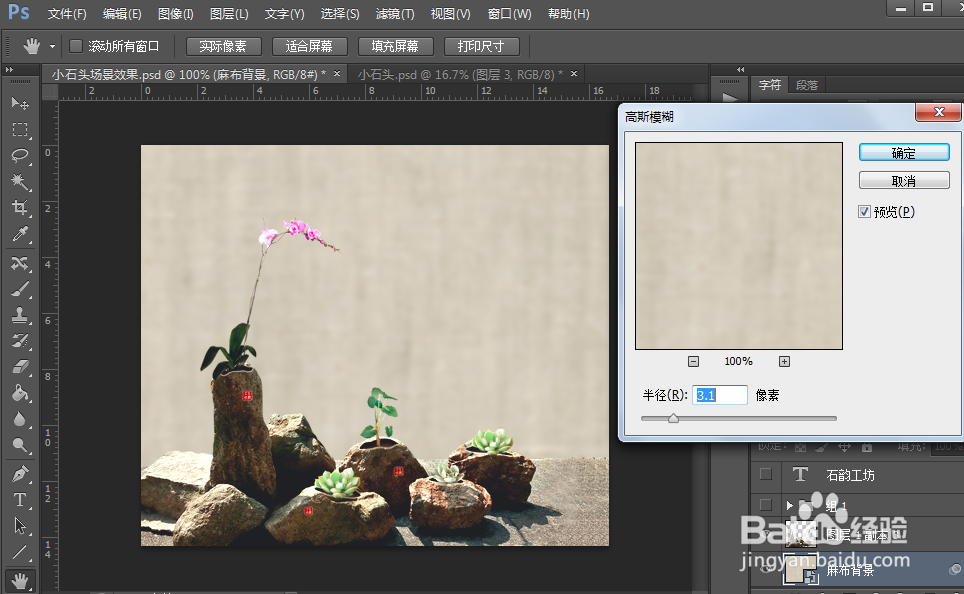Show the 石韵工坊 text layer
Image resolution: width=964 pixels, height=594 pixels.
765,474
